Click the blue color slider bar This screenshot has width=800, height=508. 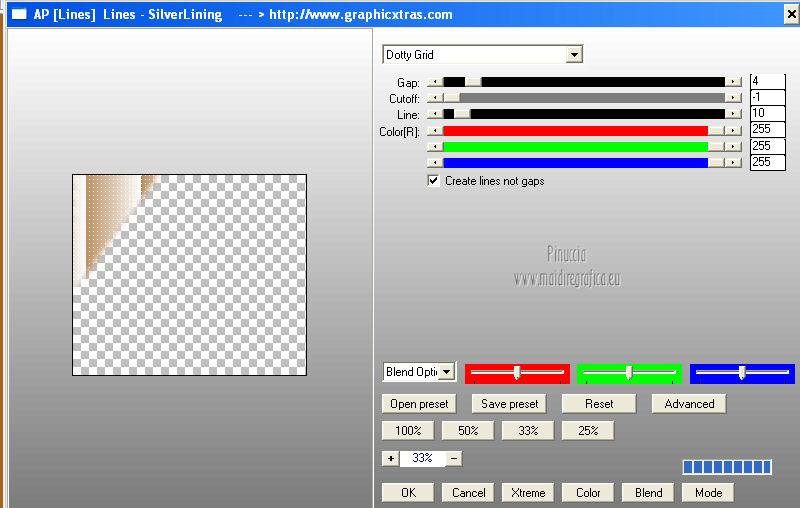coord(576,163)
